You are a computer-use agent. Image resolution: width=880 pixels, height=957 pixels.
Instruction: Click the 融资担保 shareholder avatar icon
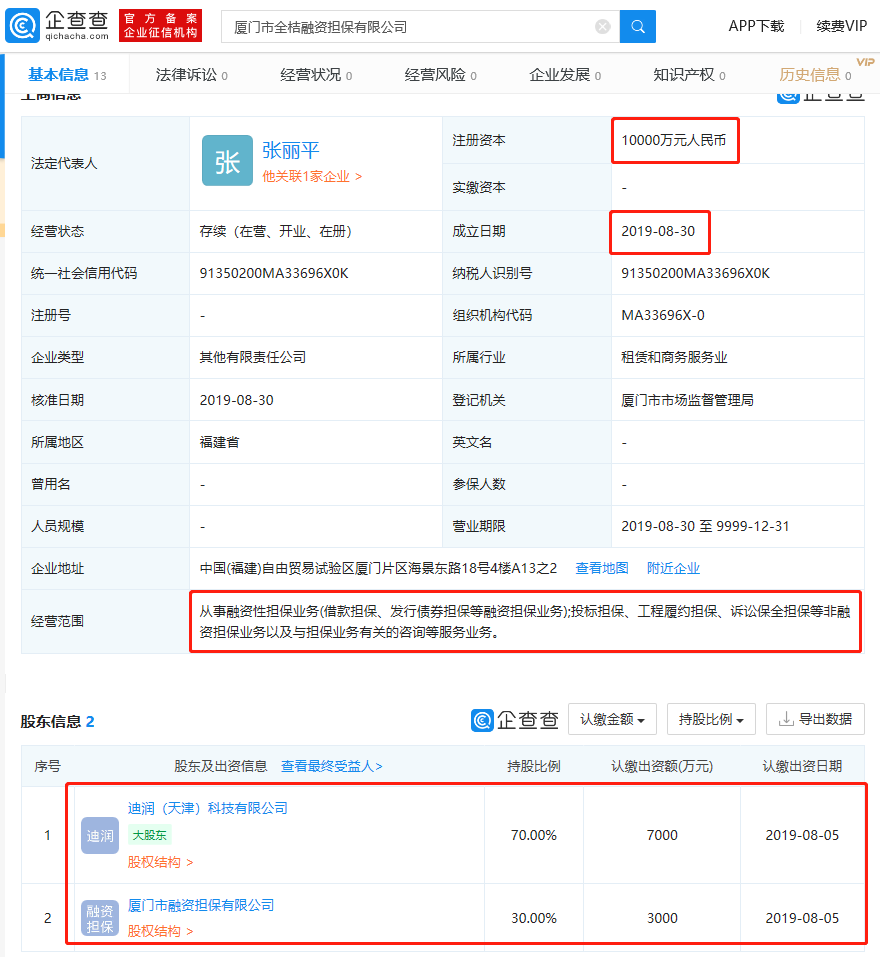pyautogui.click(x=99, y=917)
